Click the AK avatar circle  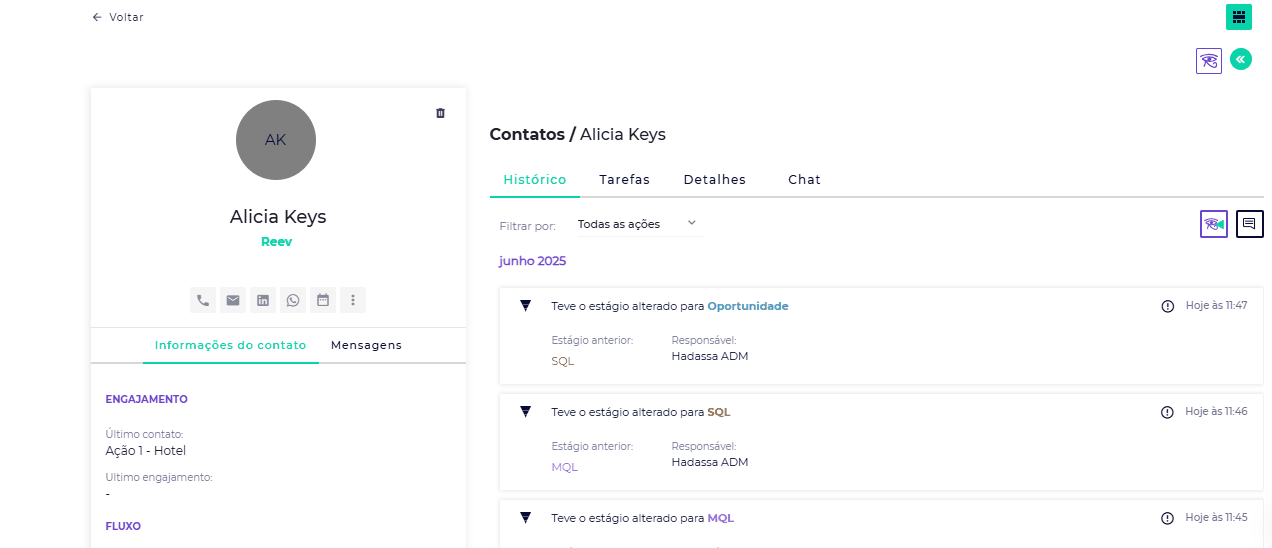click(276, 140)
